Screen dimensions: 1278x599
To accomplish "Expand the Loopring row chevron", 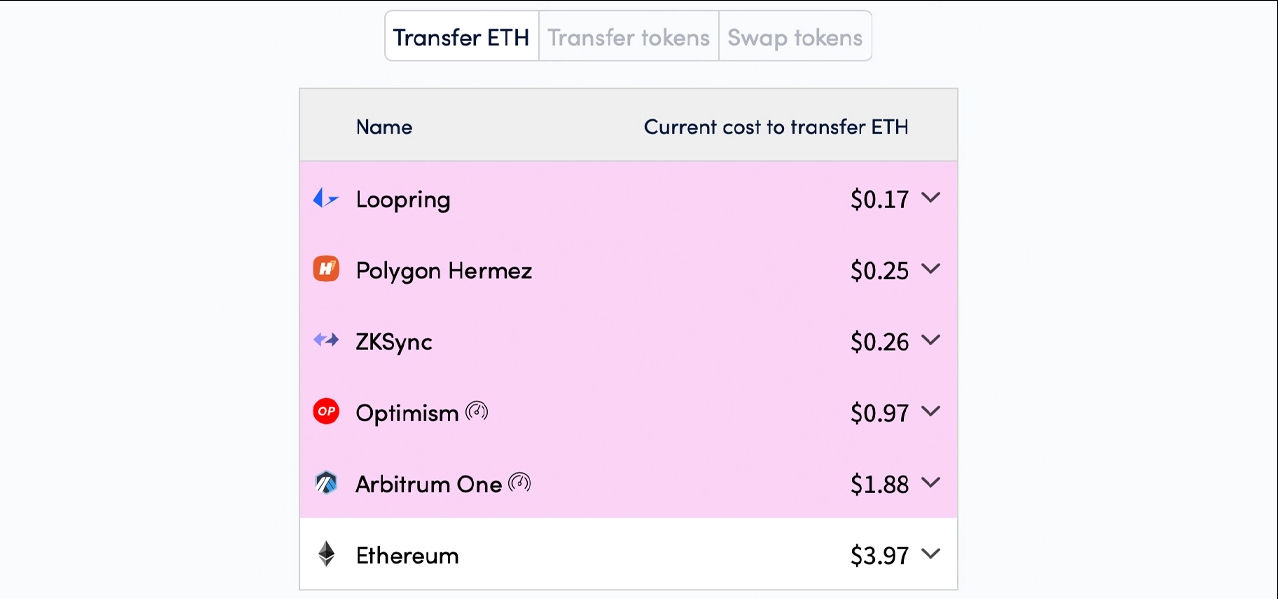I will (x=931, y=198).
